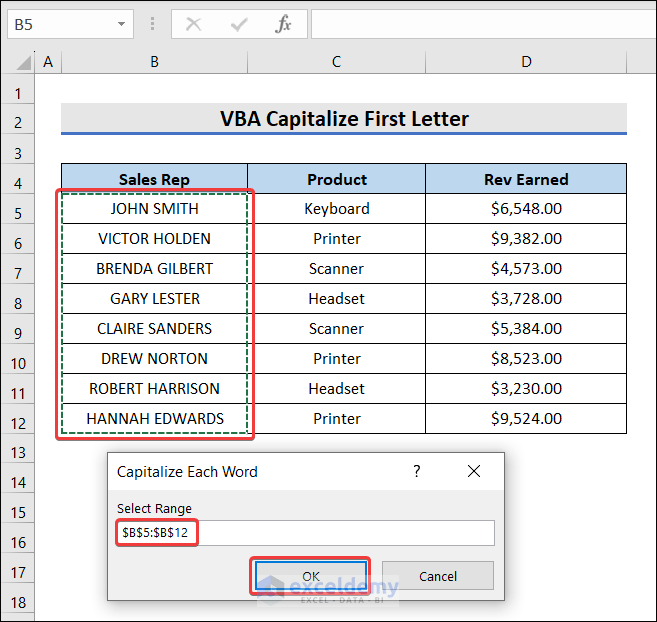This screenshot has height=622, width=657.
Task: Click the help question mark in dialog
Action: 416,471
